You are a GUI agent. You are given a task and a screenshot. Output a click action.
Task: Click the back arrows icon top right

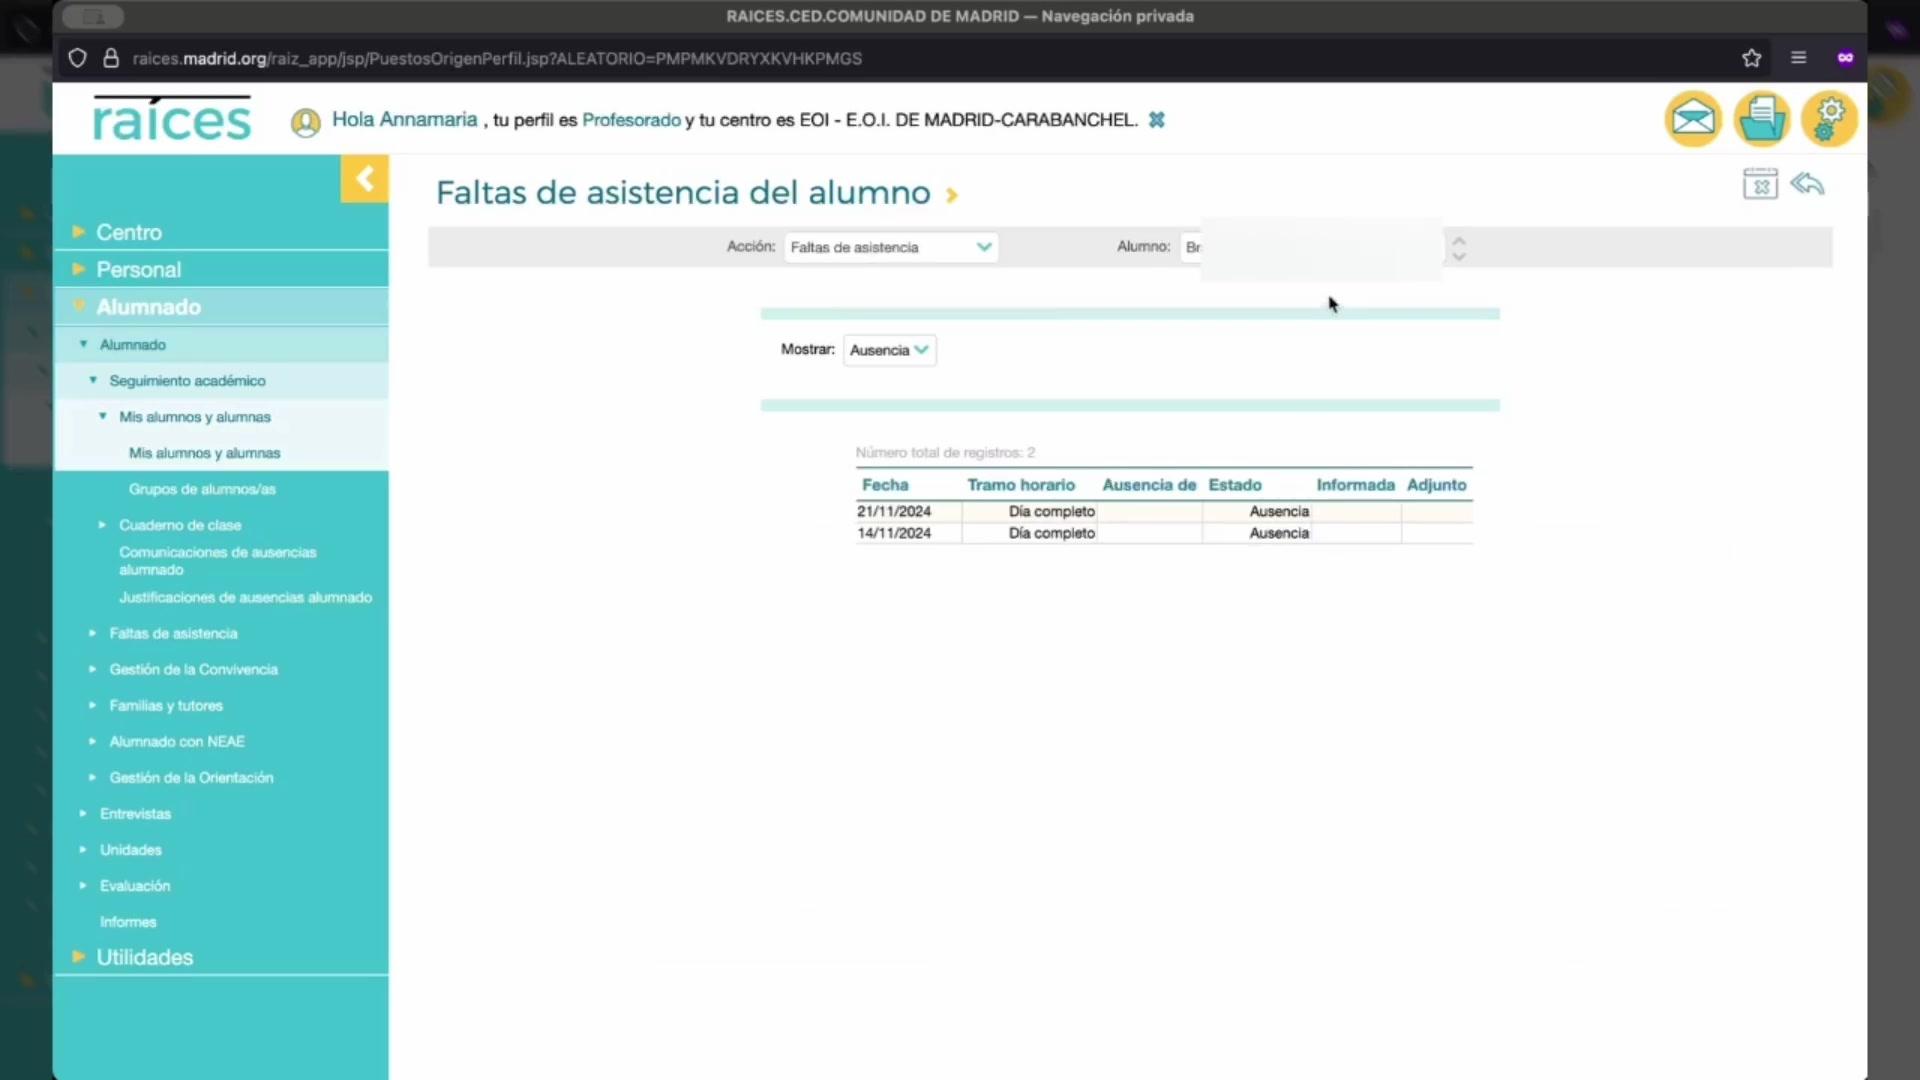pyautogui.click(x=1808, y=184)
